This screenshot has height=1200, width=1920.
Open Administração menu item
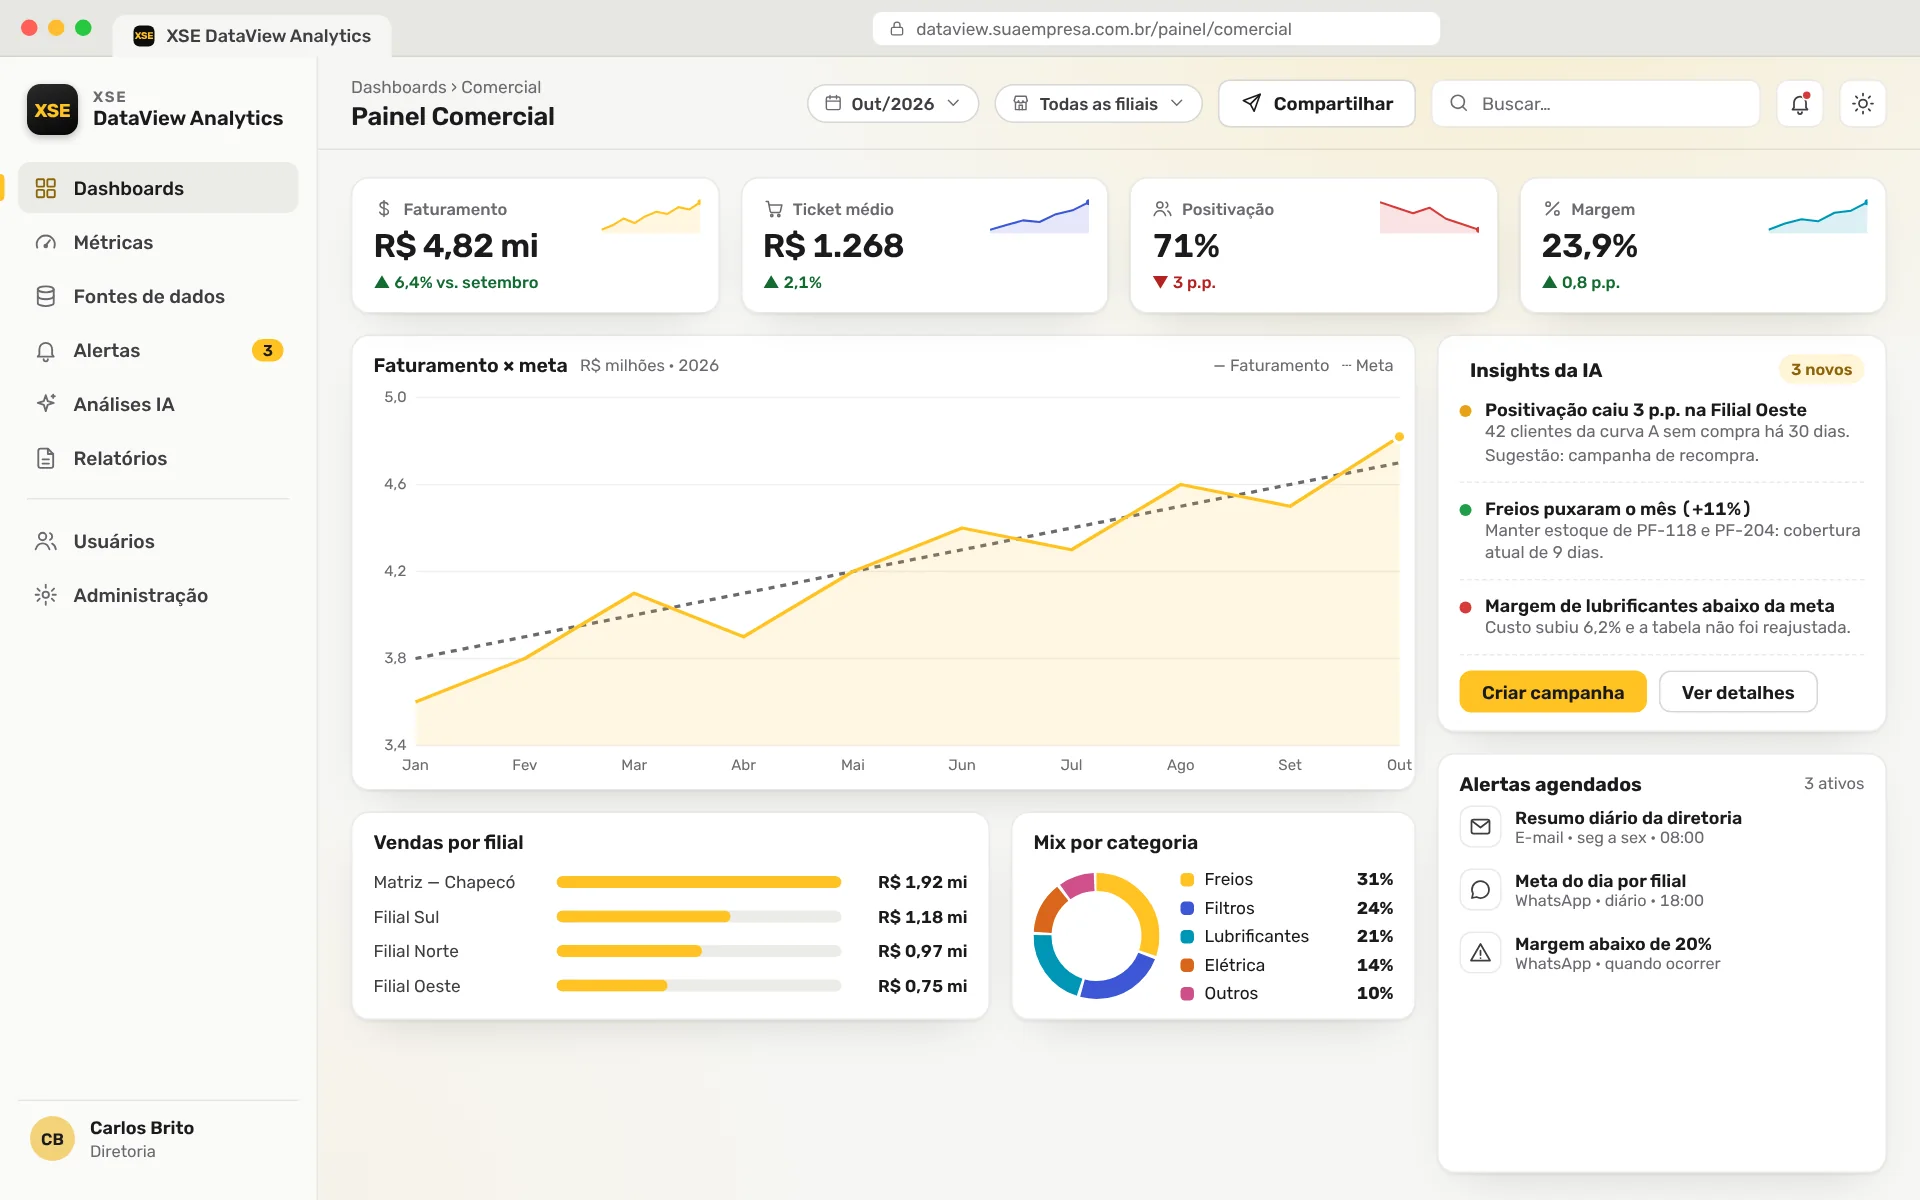(x=158, y=595)
